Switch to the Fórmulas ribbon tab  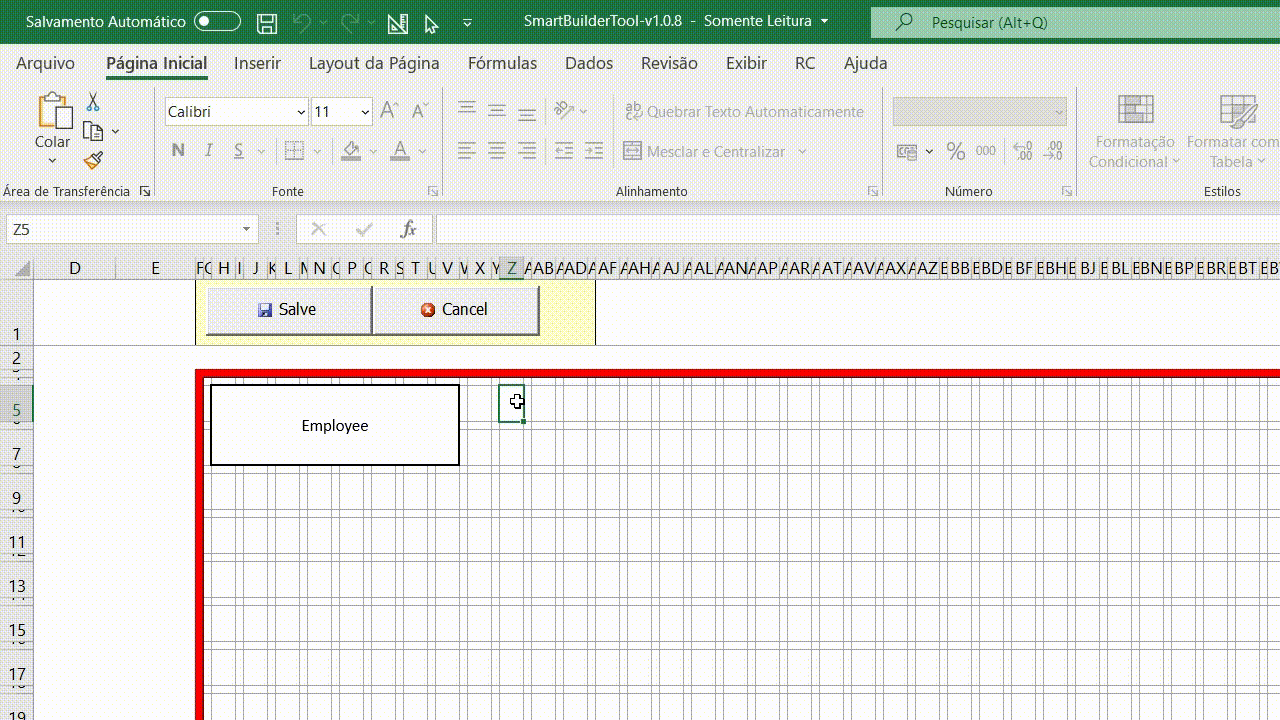click(x=502, y=63)
